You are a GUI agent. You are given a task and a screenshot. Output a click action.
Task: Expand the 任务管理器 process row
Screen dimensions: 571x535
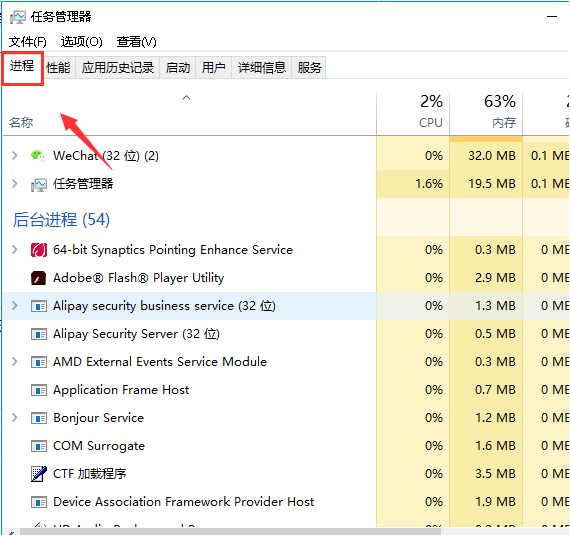coord(15,184)
